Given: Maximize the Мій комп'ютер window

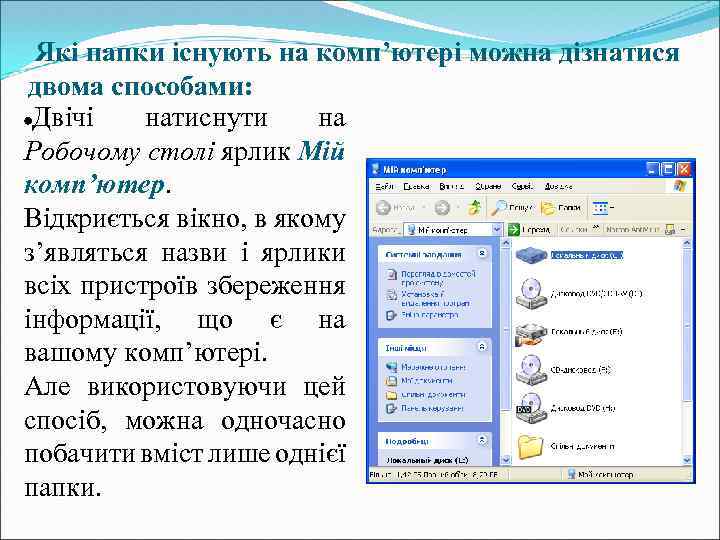Looking at the screenshot, I should pyautogui.click(x=668, y=169).
